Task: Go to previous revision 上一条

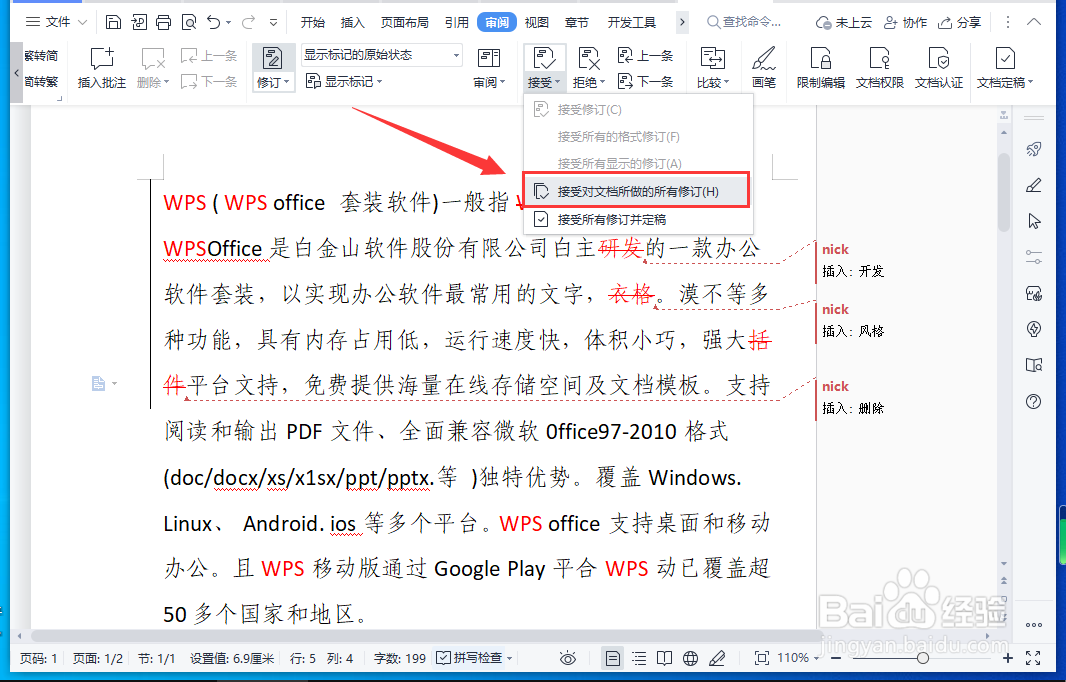Action: point(645,55)
